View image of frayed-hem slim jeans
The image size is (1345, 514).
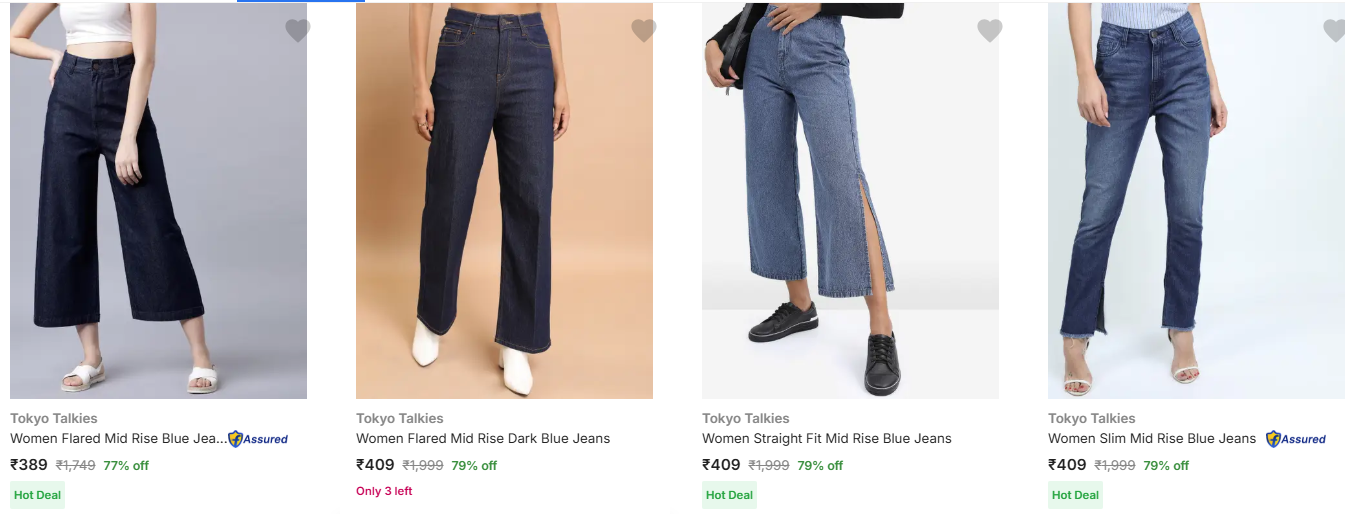point(1196,200)
